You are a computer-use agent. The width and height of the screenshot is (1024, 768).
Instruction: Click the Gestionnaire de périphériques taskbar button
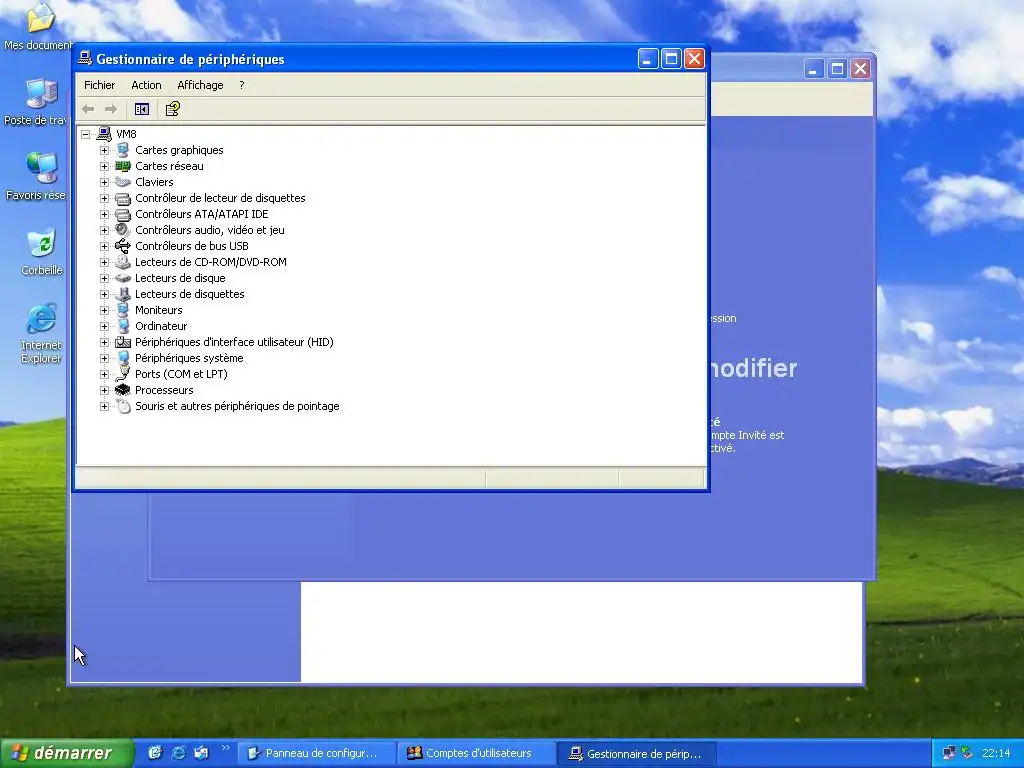tap(637, 753)
